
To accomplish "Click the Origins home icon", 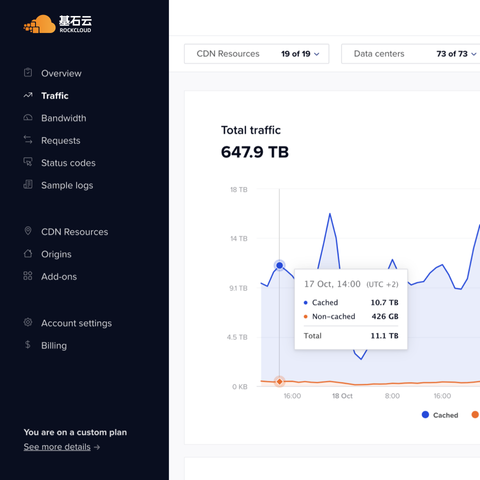I will coord(28,254).
